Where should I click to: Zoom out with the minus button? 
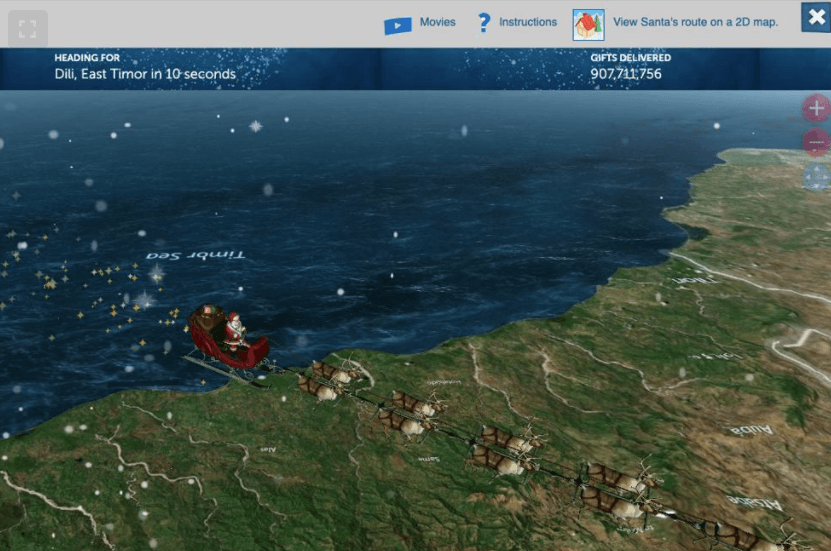[816, 142]
